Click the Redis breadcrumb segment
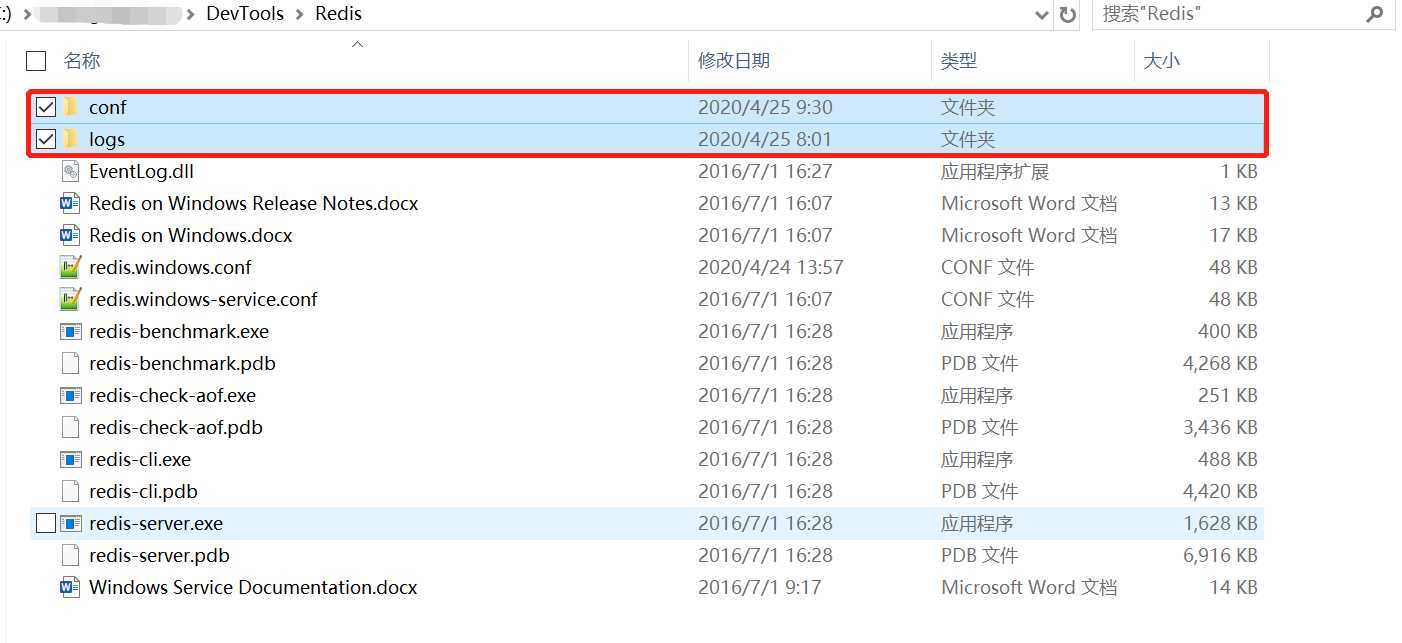Viewport: 1402px width, 643px height. point(338,14)
